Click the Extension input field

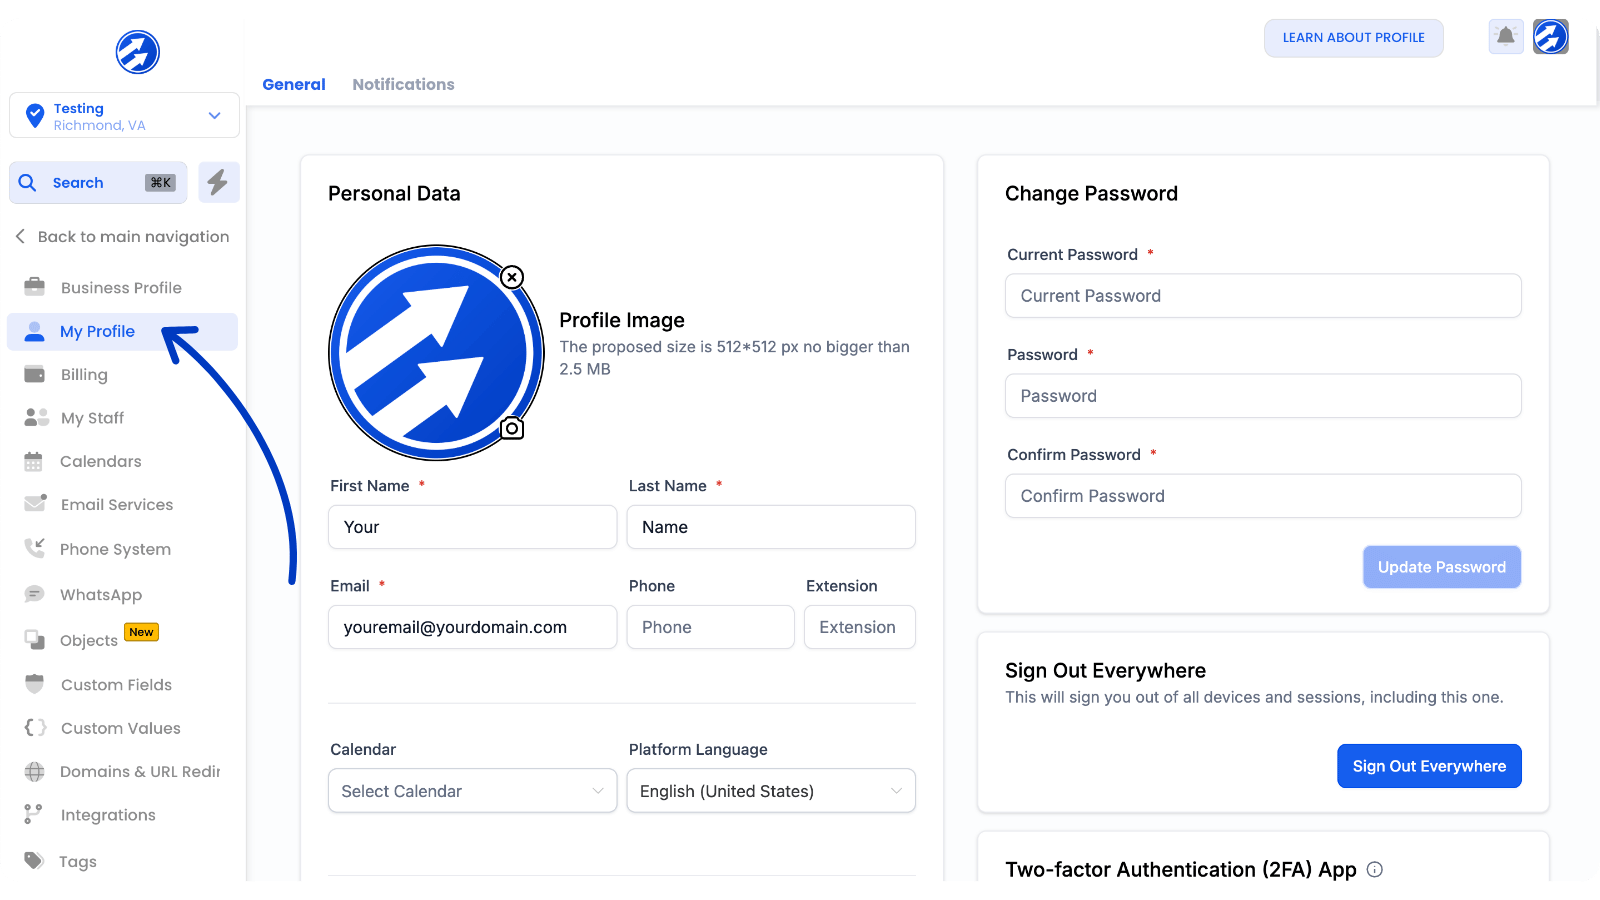click(860, 627)
